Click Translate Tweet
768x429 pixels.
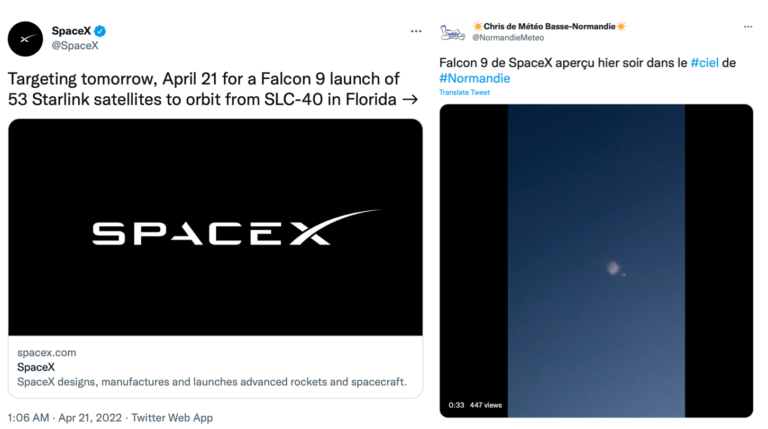pos(464,92)
